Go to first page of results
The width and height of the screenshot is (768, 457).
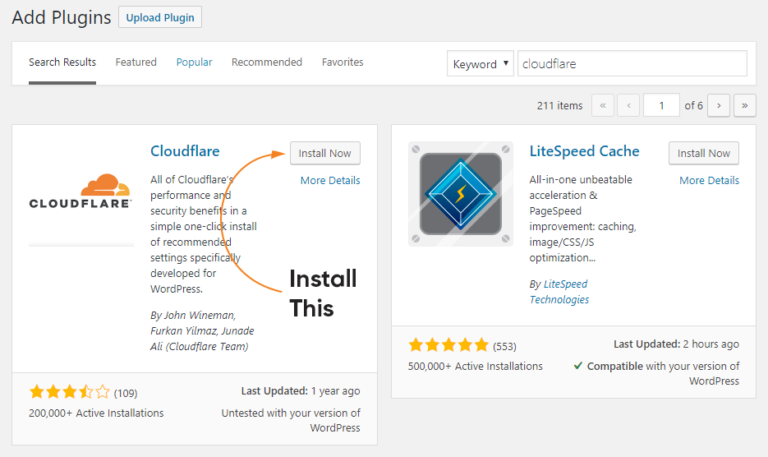(603, 105)
